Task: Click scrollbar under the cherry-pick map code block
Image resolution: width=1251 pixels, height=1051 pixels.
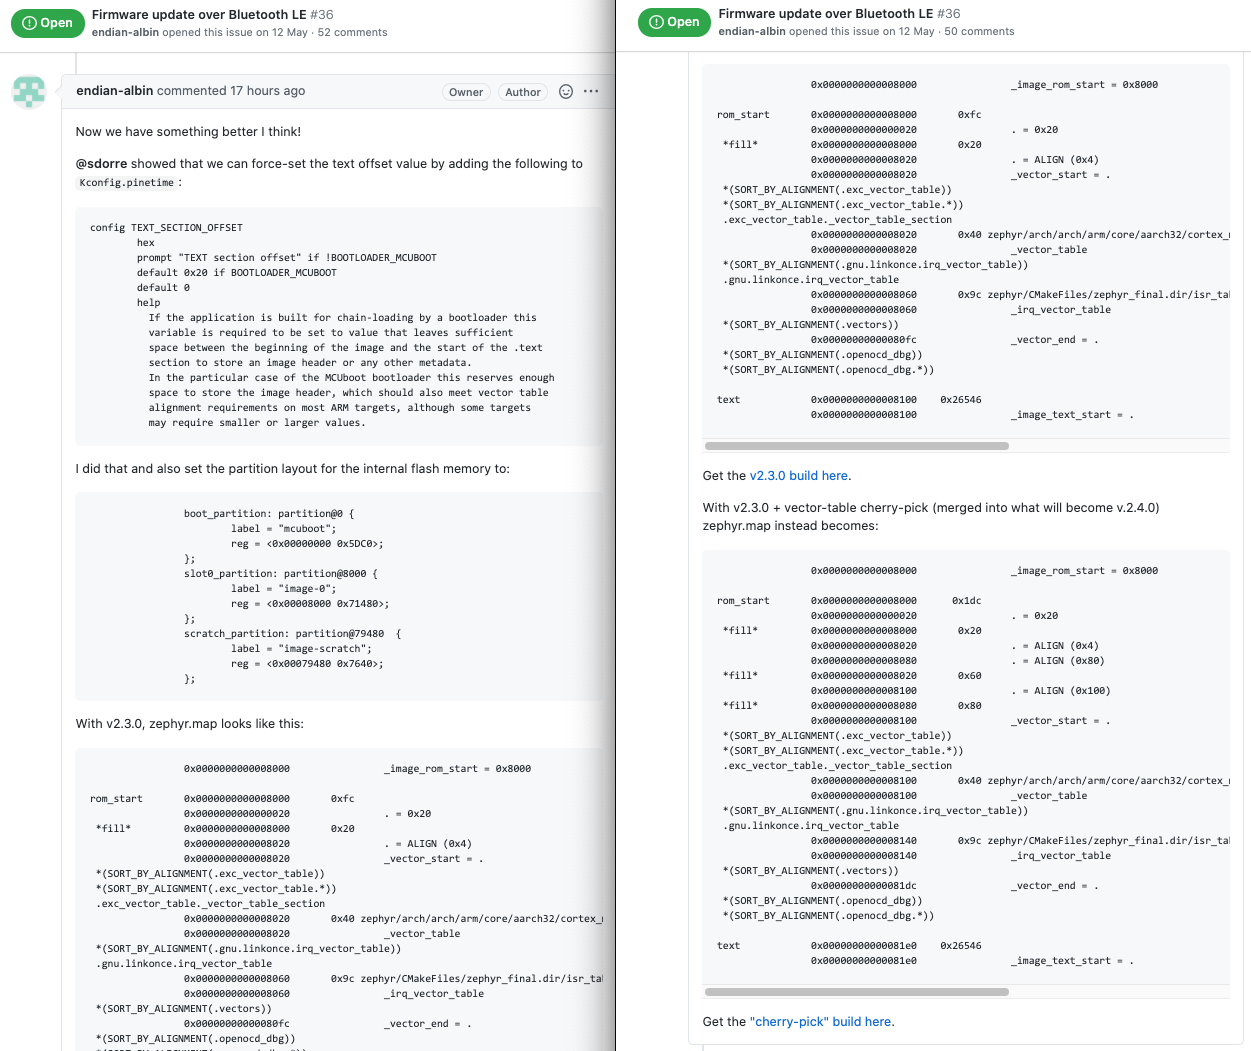Action: (856, 992)
